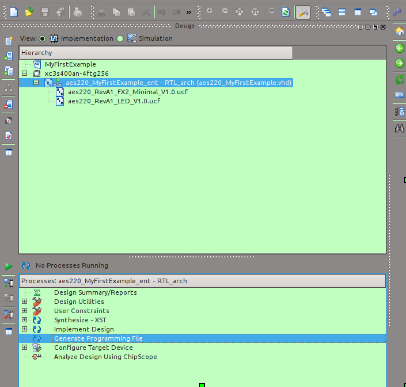Image resolution: width=406 pixels, height=387 pixels.
Task: Click the Tile Horizontally windows icon
Action: [342, 12]
